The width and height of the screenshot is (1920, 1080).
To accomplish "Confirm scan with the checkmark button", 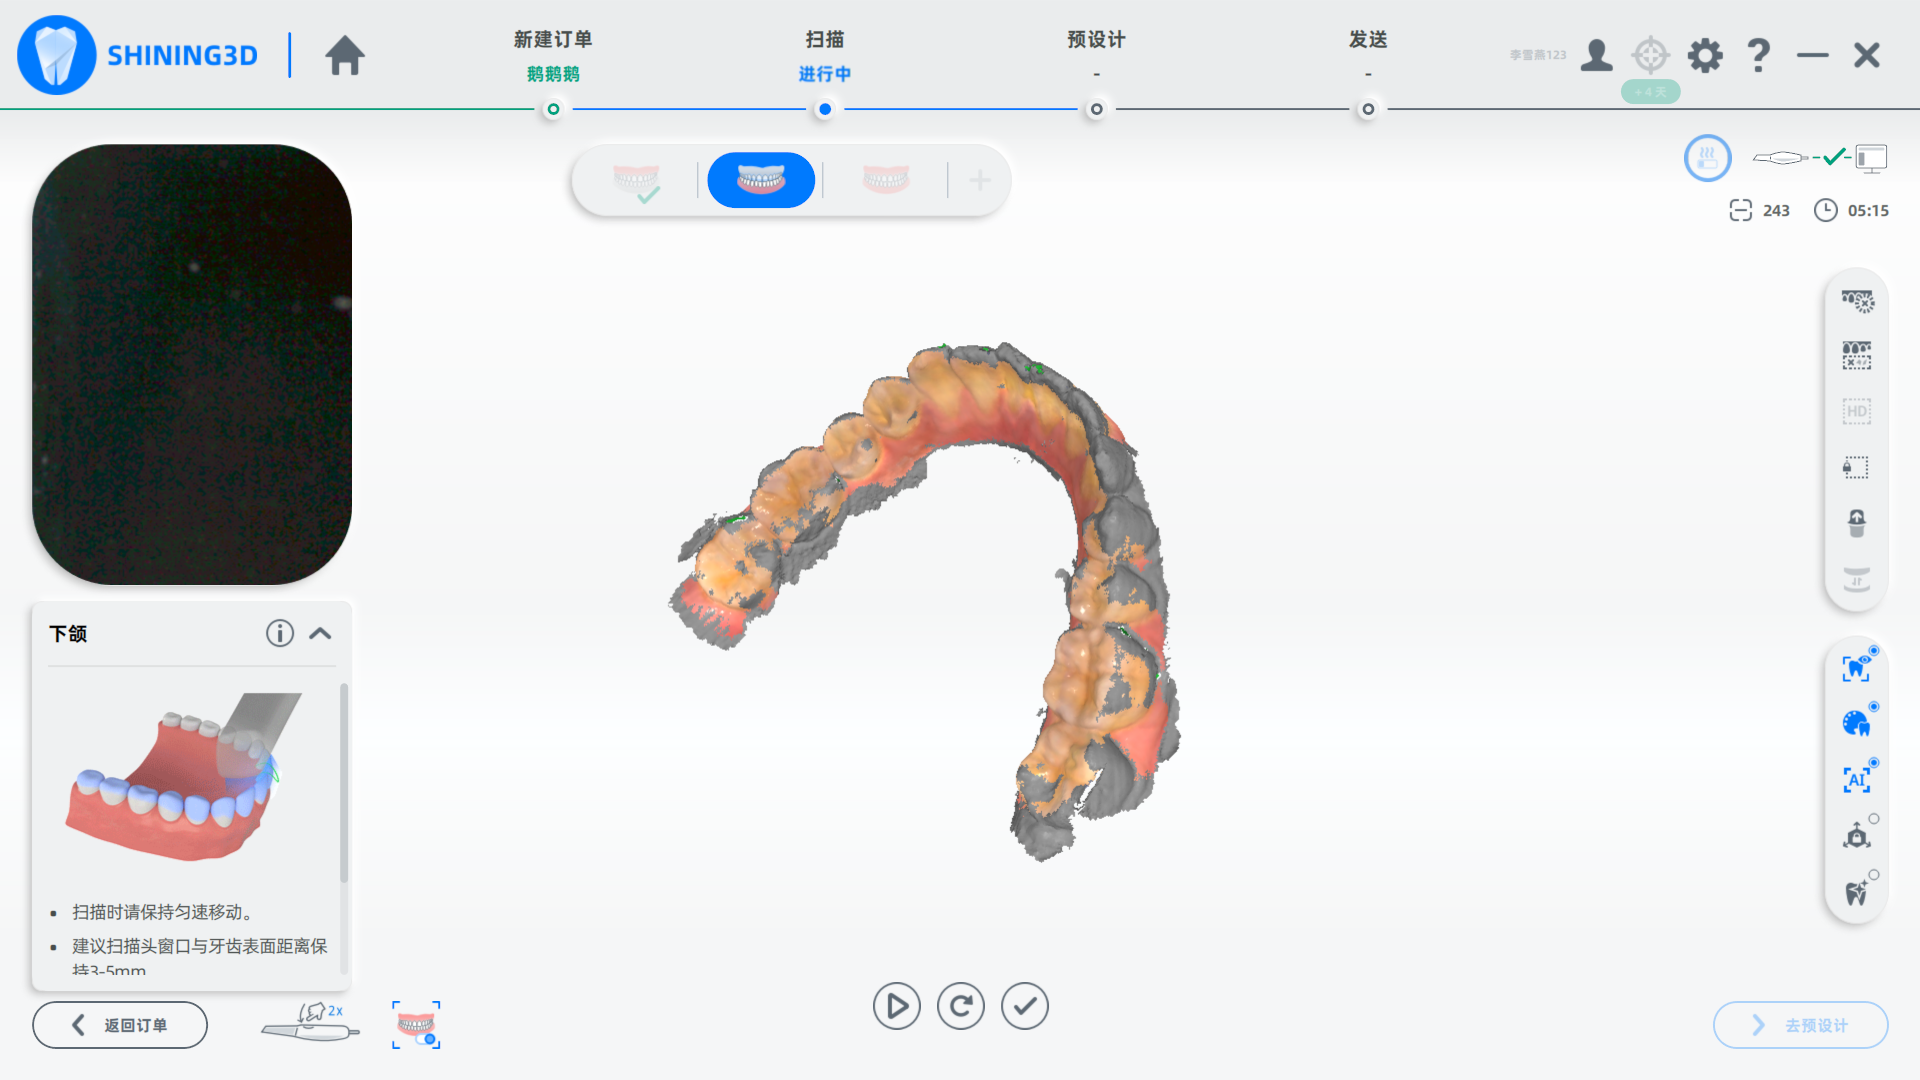I will (x=1024, y=1006).
